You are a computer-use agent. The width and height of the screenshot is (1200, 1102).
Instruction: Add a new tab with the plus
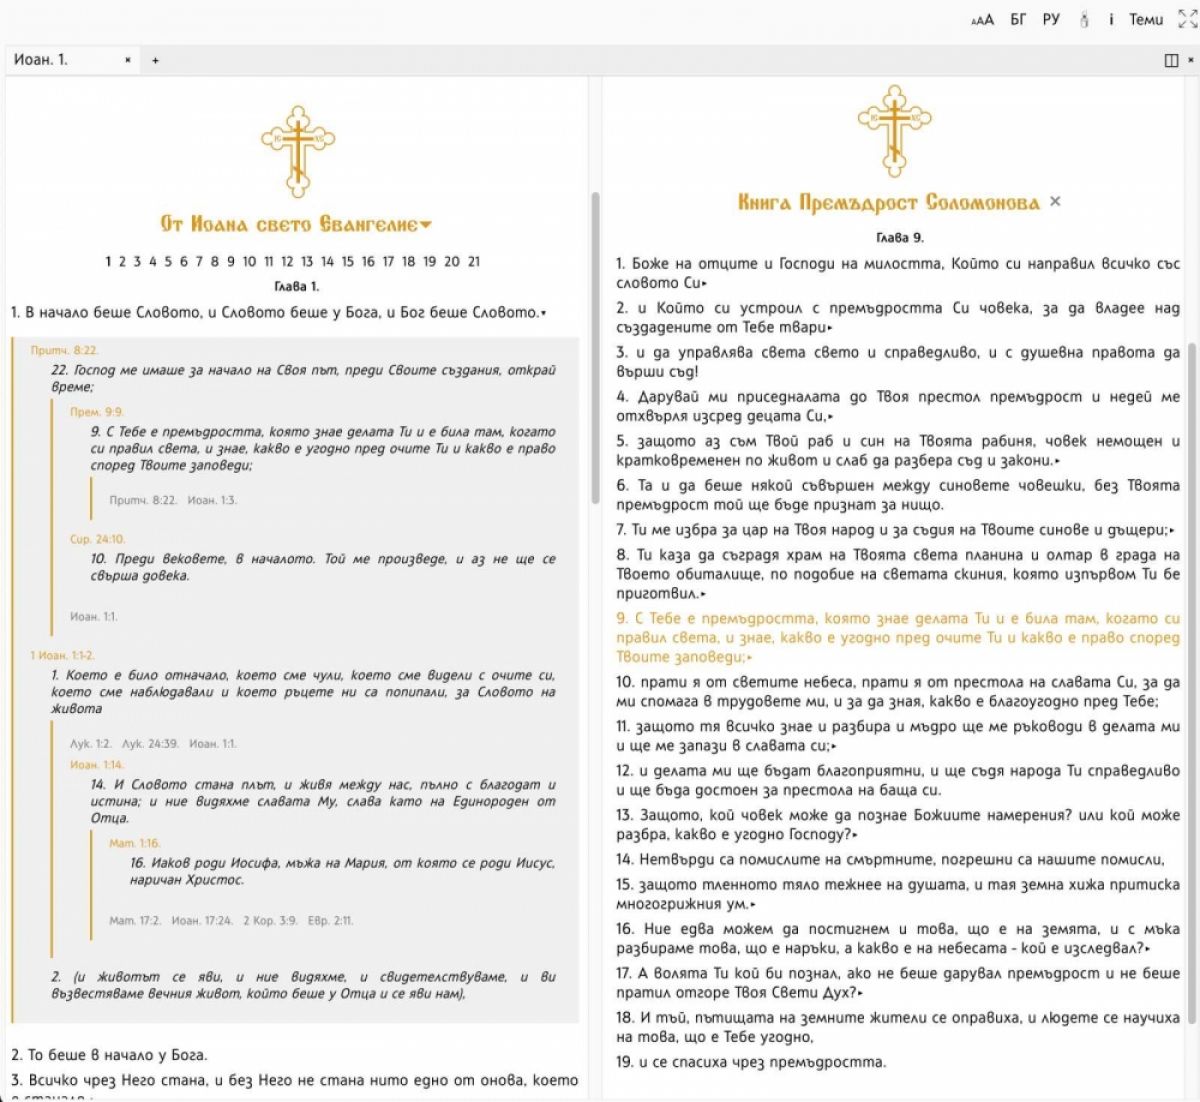pyautogui.click(x=155, y=60)
